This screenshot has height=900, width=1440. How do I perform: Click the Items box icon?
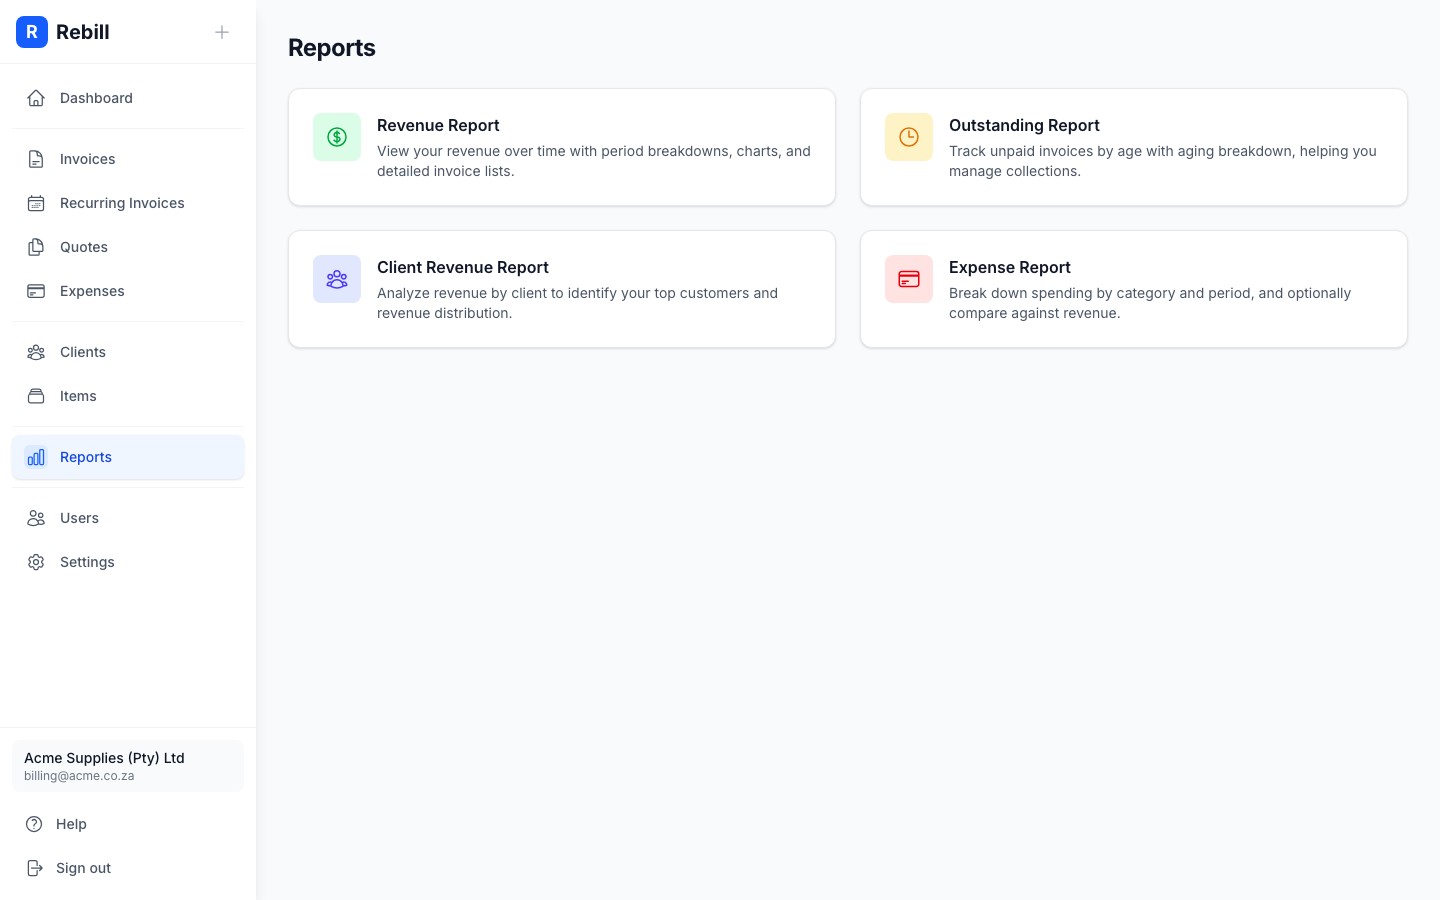click(36, 396)
